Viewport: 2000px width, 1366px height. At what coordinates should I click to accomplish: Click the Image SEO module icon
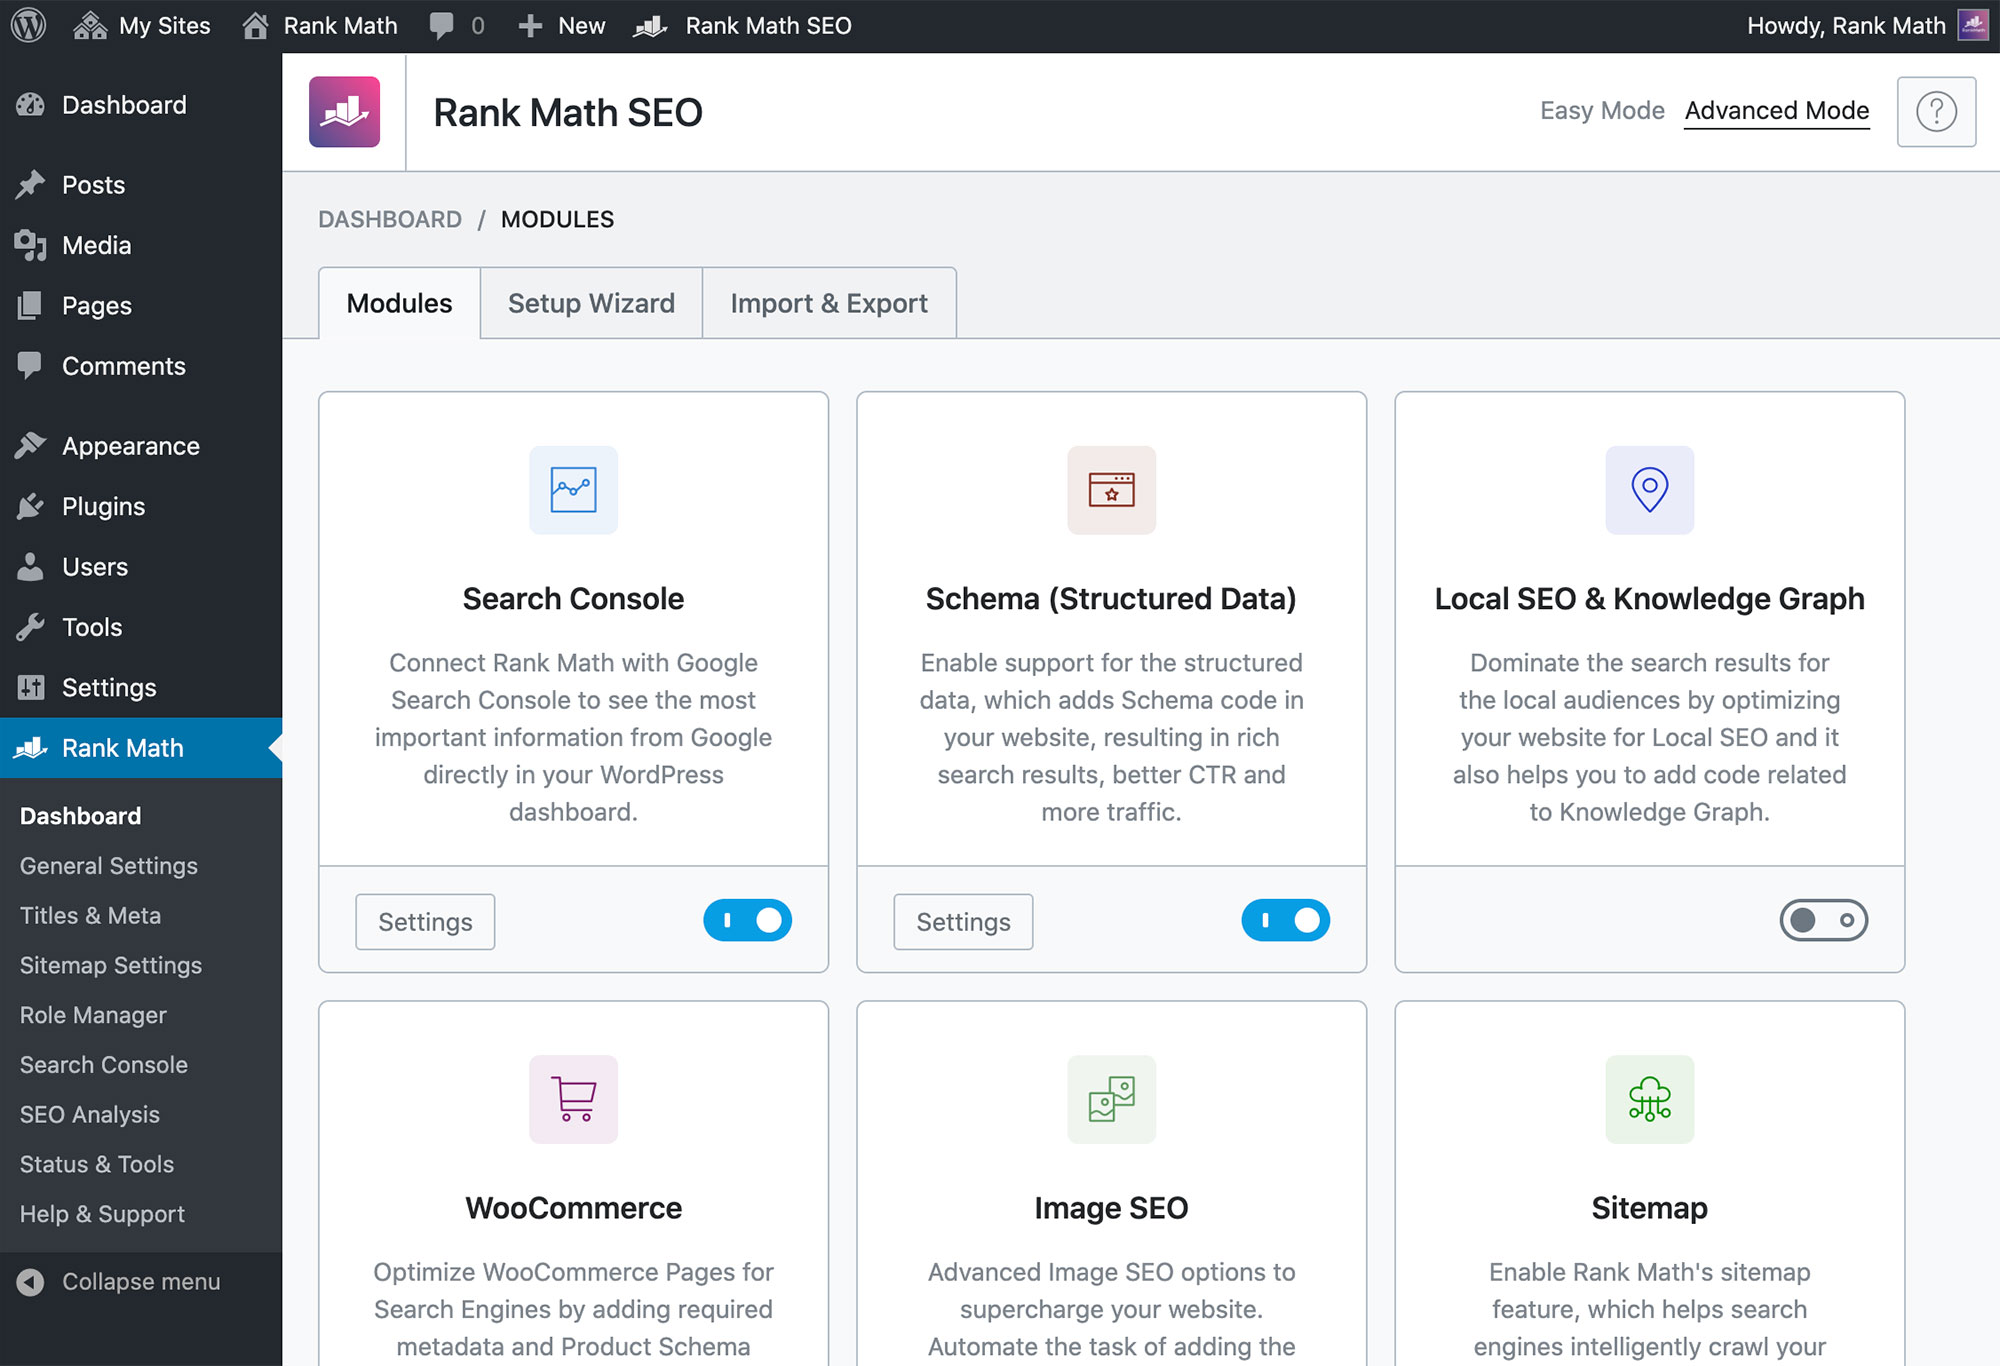tap(1109, 1097)
